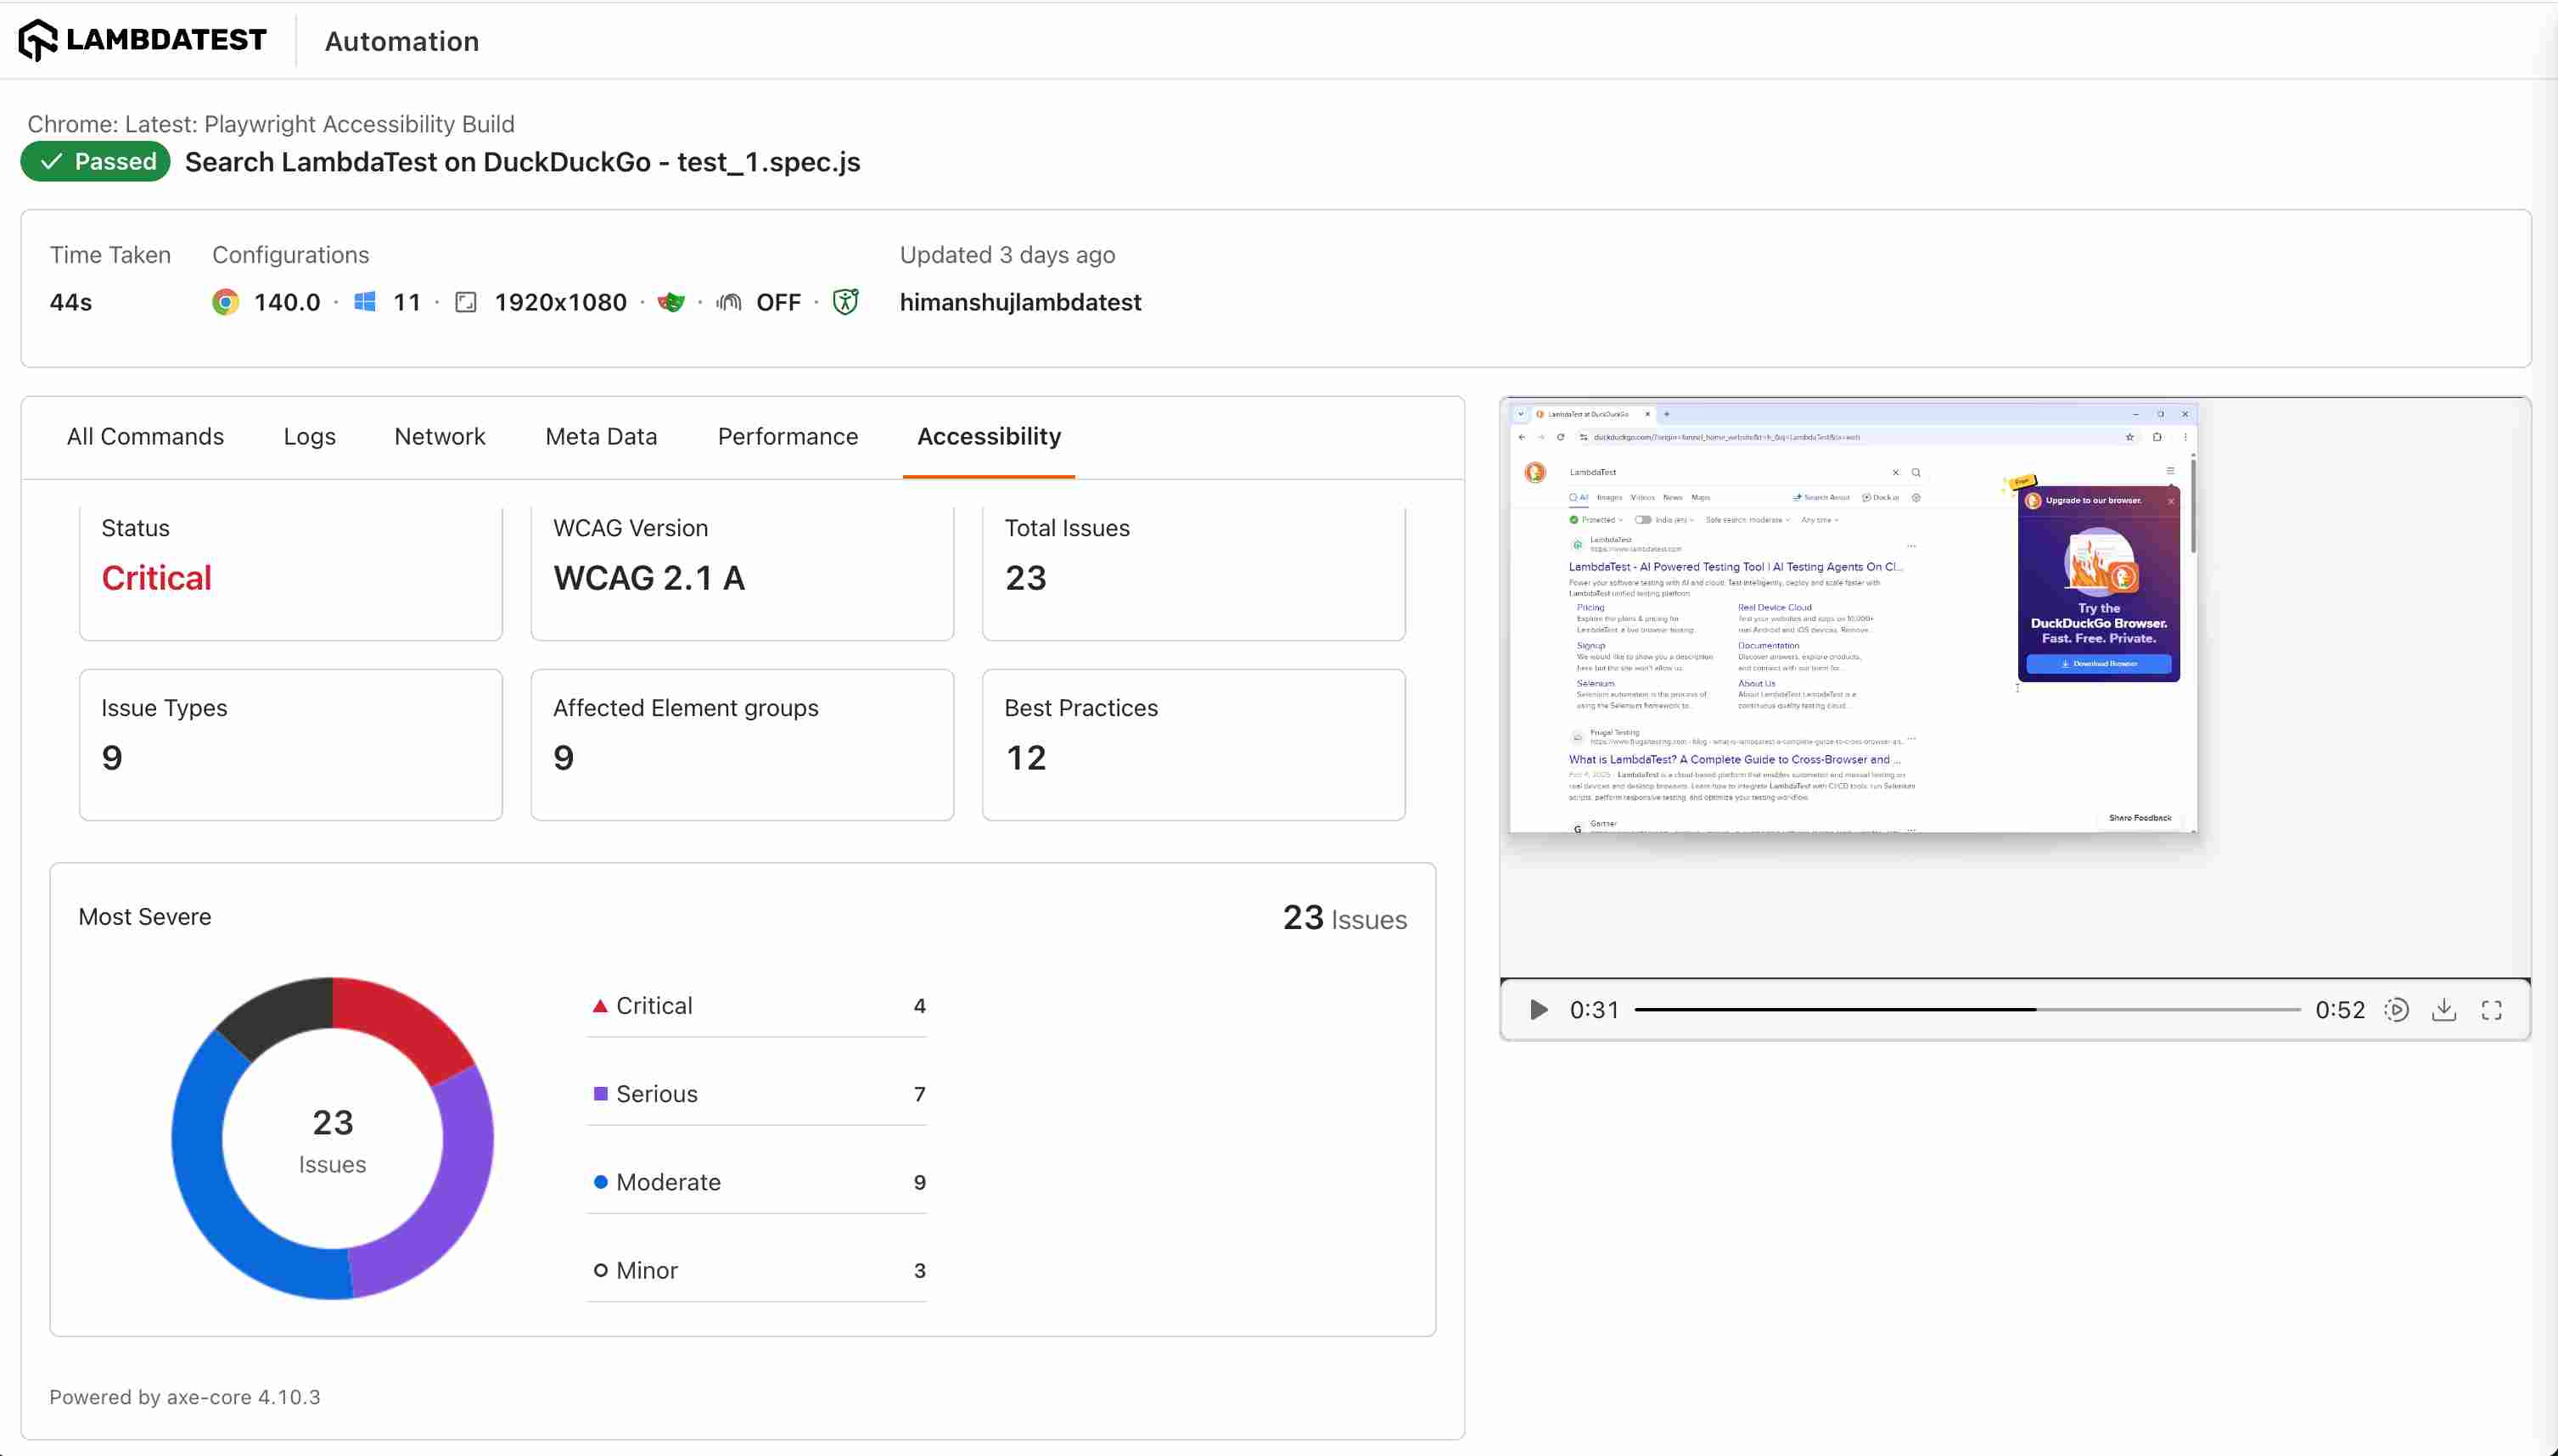This screenshot has width=2558, height=1456.
Task: Play the test recording video
Action: [x=1537, y=1010]
